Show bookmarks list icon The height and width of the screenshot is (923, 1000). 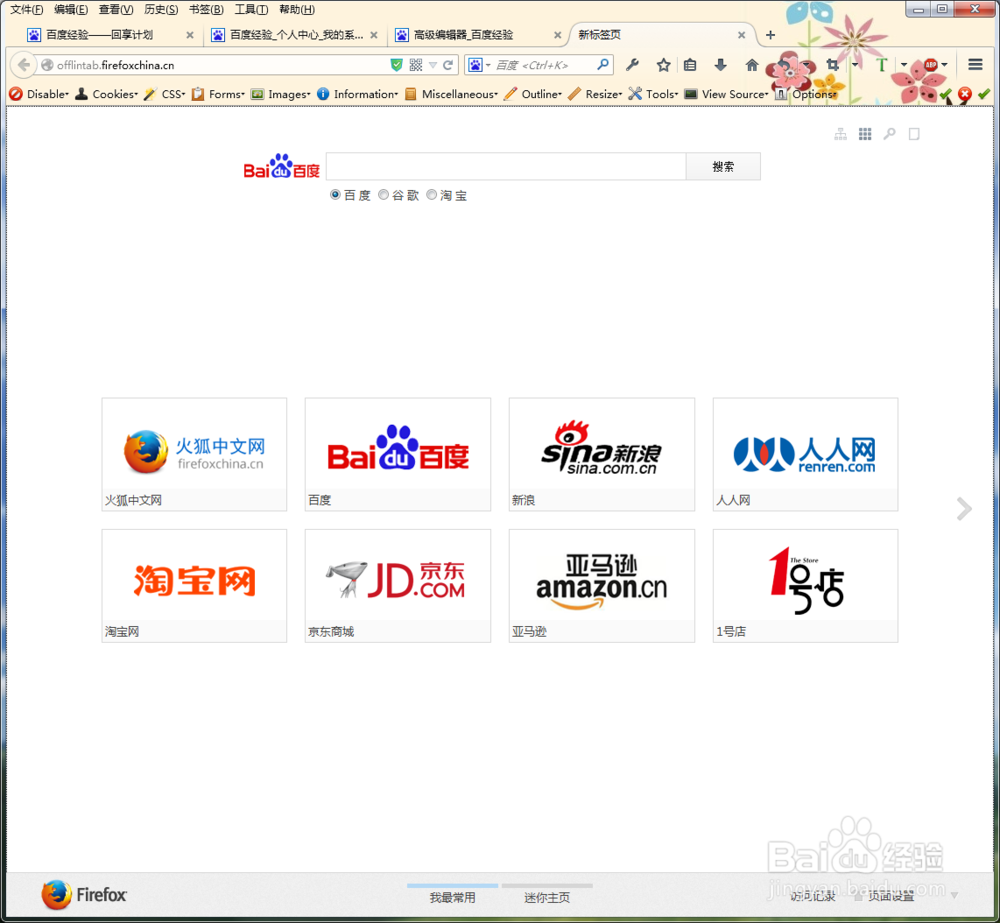tap(690, 64)
